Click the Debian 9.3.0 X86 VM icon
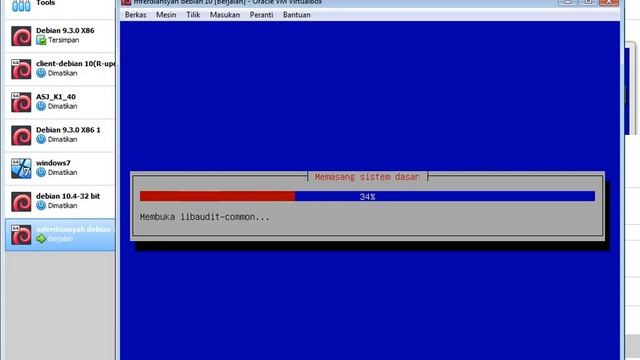640x360 pixels. (21, 36)
